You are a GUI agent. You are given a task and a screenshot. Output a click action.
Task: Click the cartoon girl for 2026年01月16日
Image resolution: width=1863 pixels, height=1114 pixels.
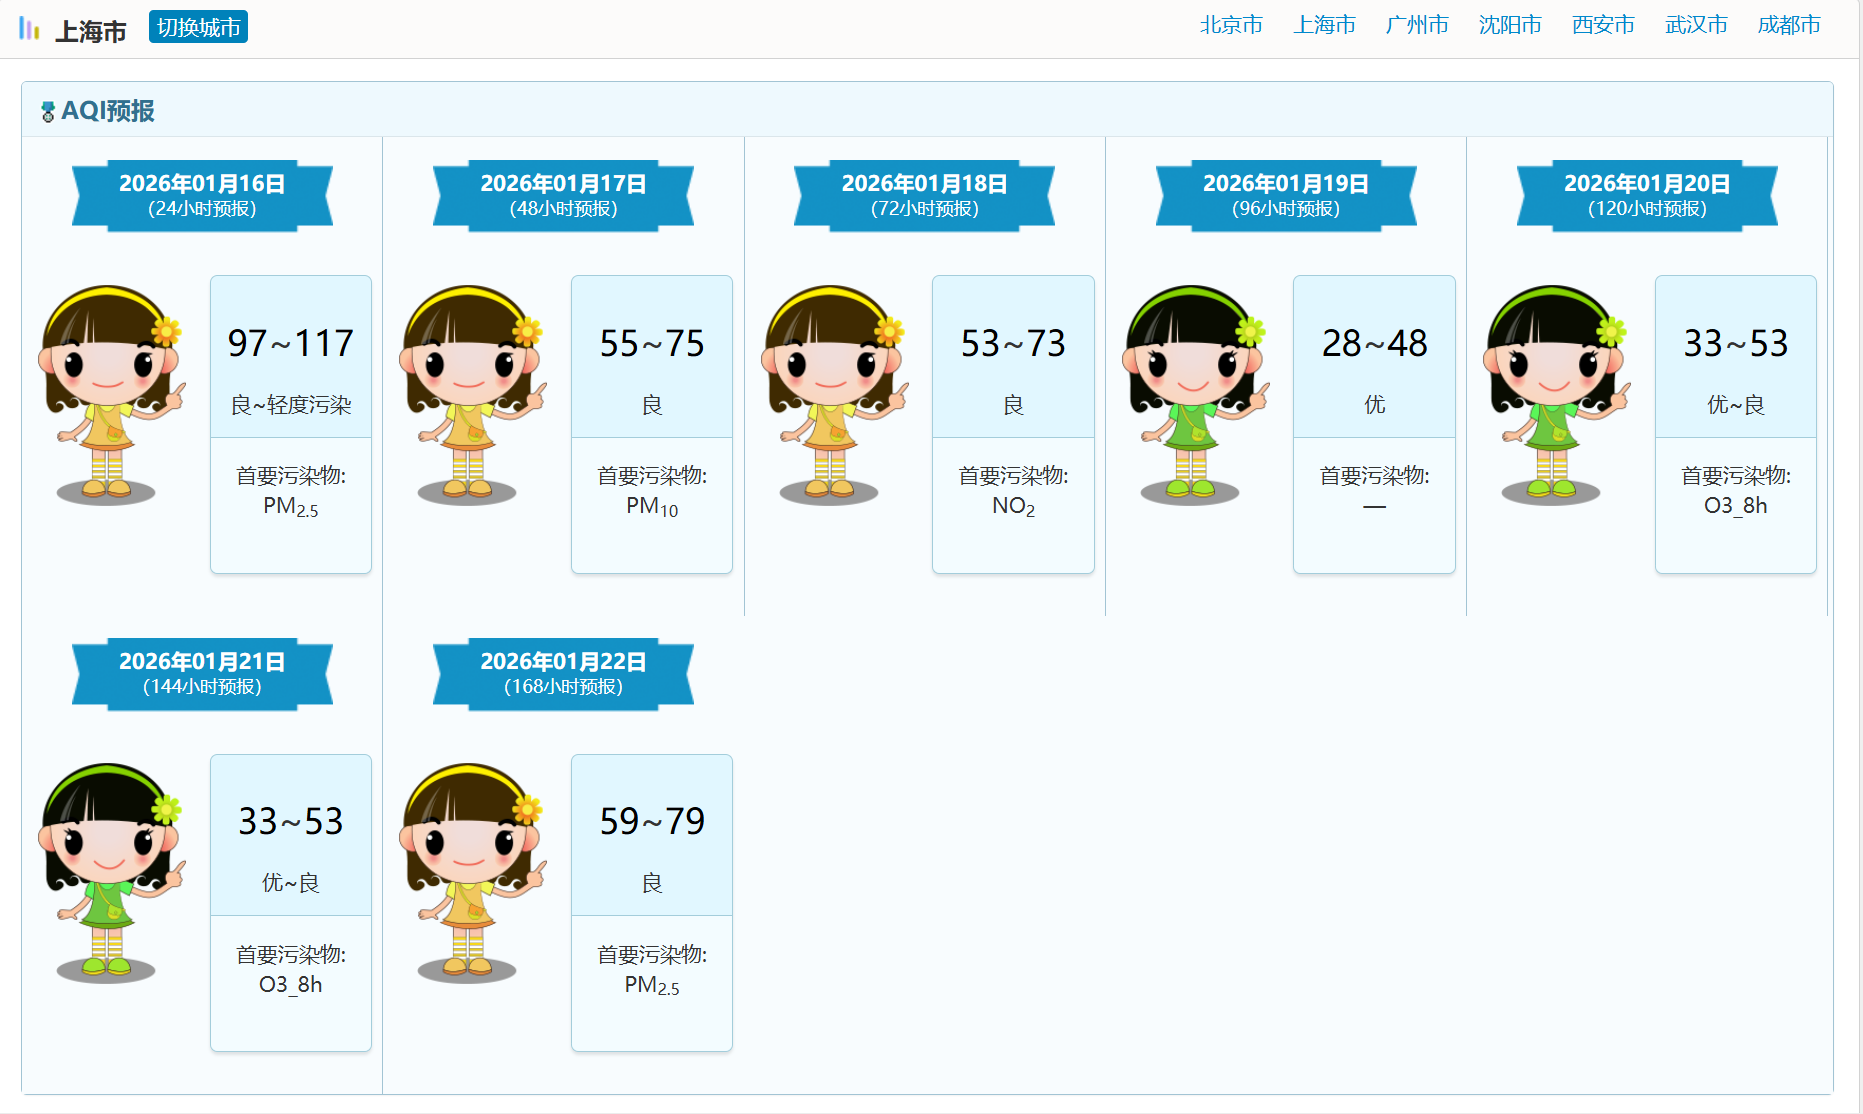(x=110, y=394)
